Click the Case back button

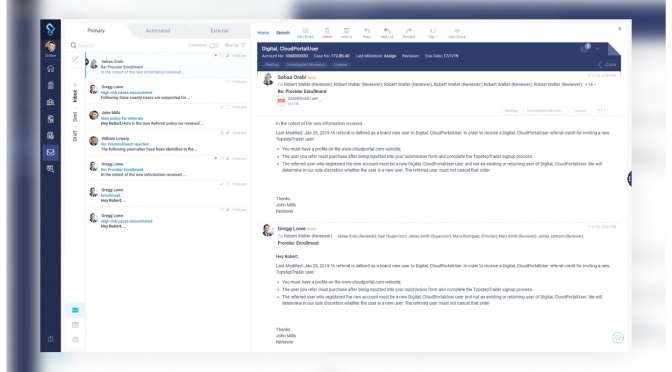pos(607,64)
